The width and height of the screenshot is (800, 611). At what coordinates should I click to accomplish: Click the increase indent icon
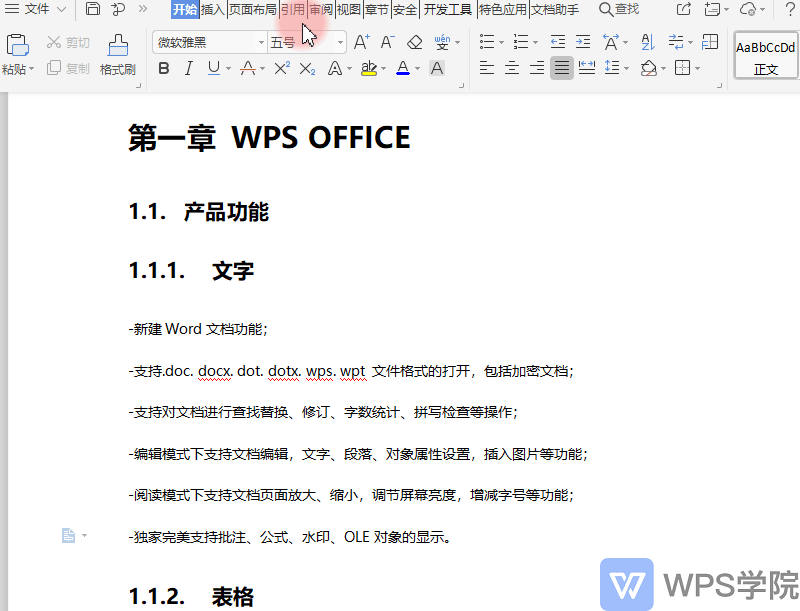click(x=583, y=42)
